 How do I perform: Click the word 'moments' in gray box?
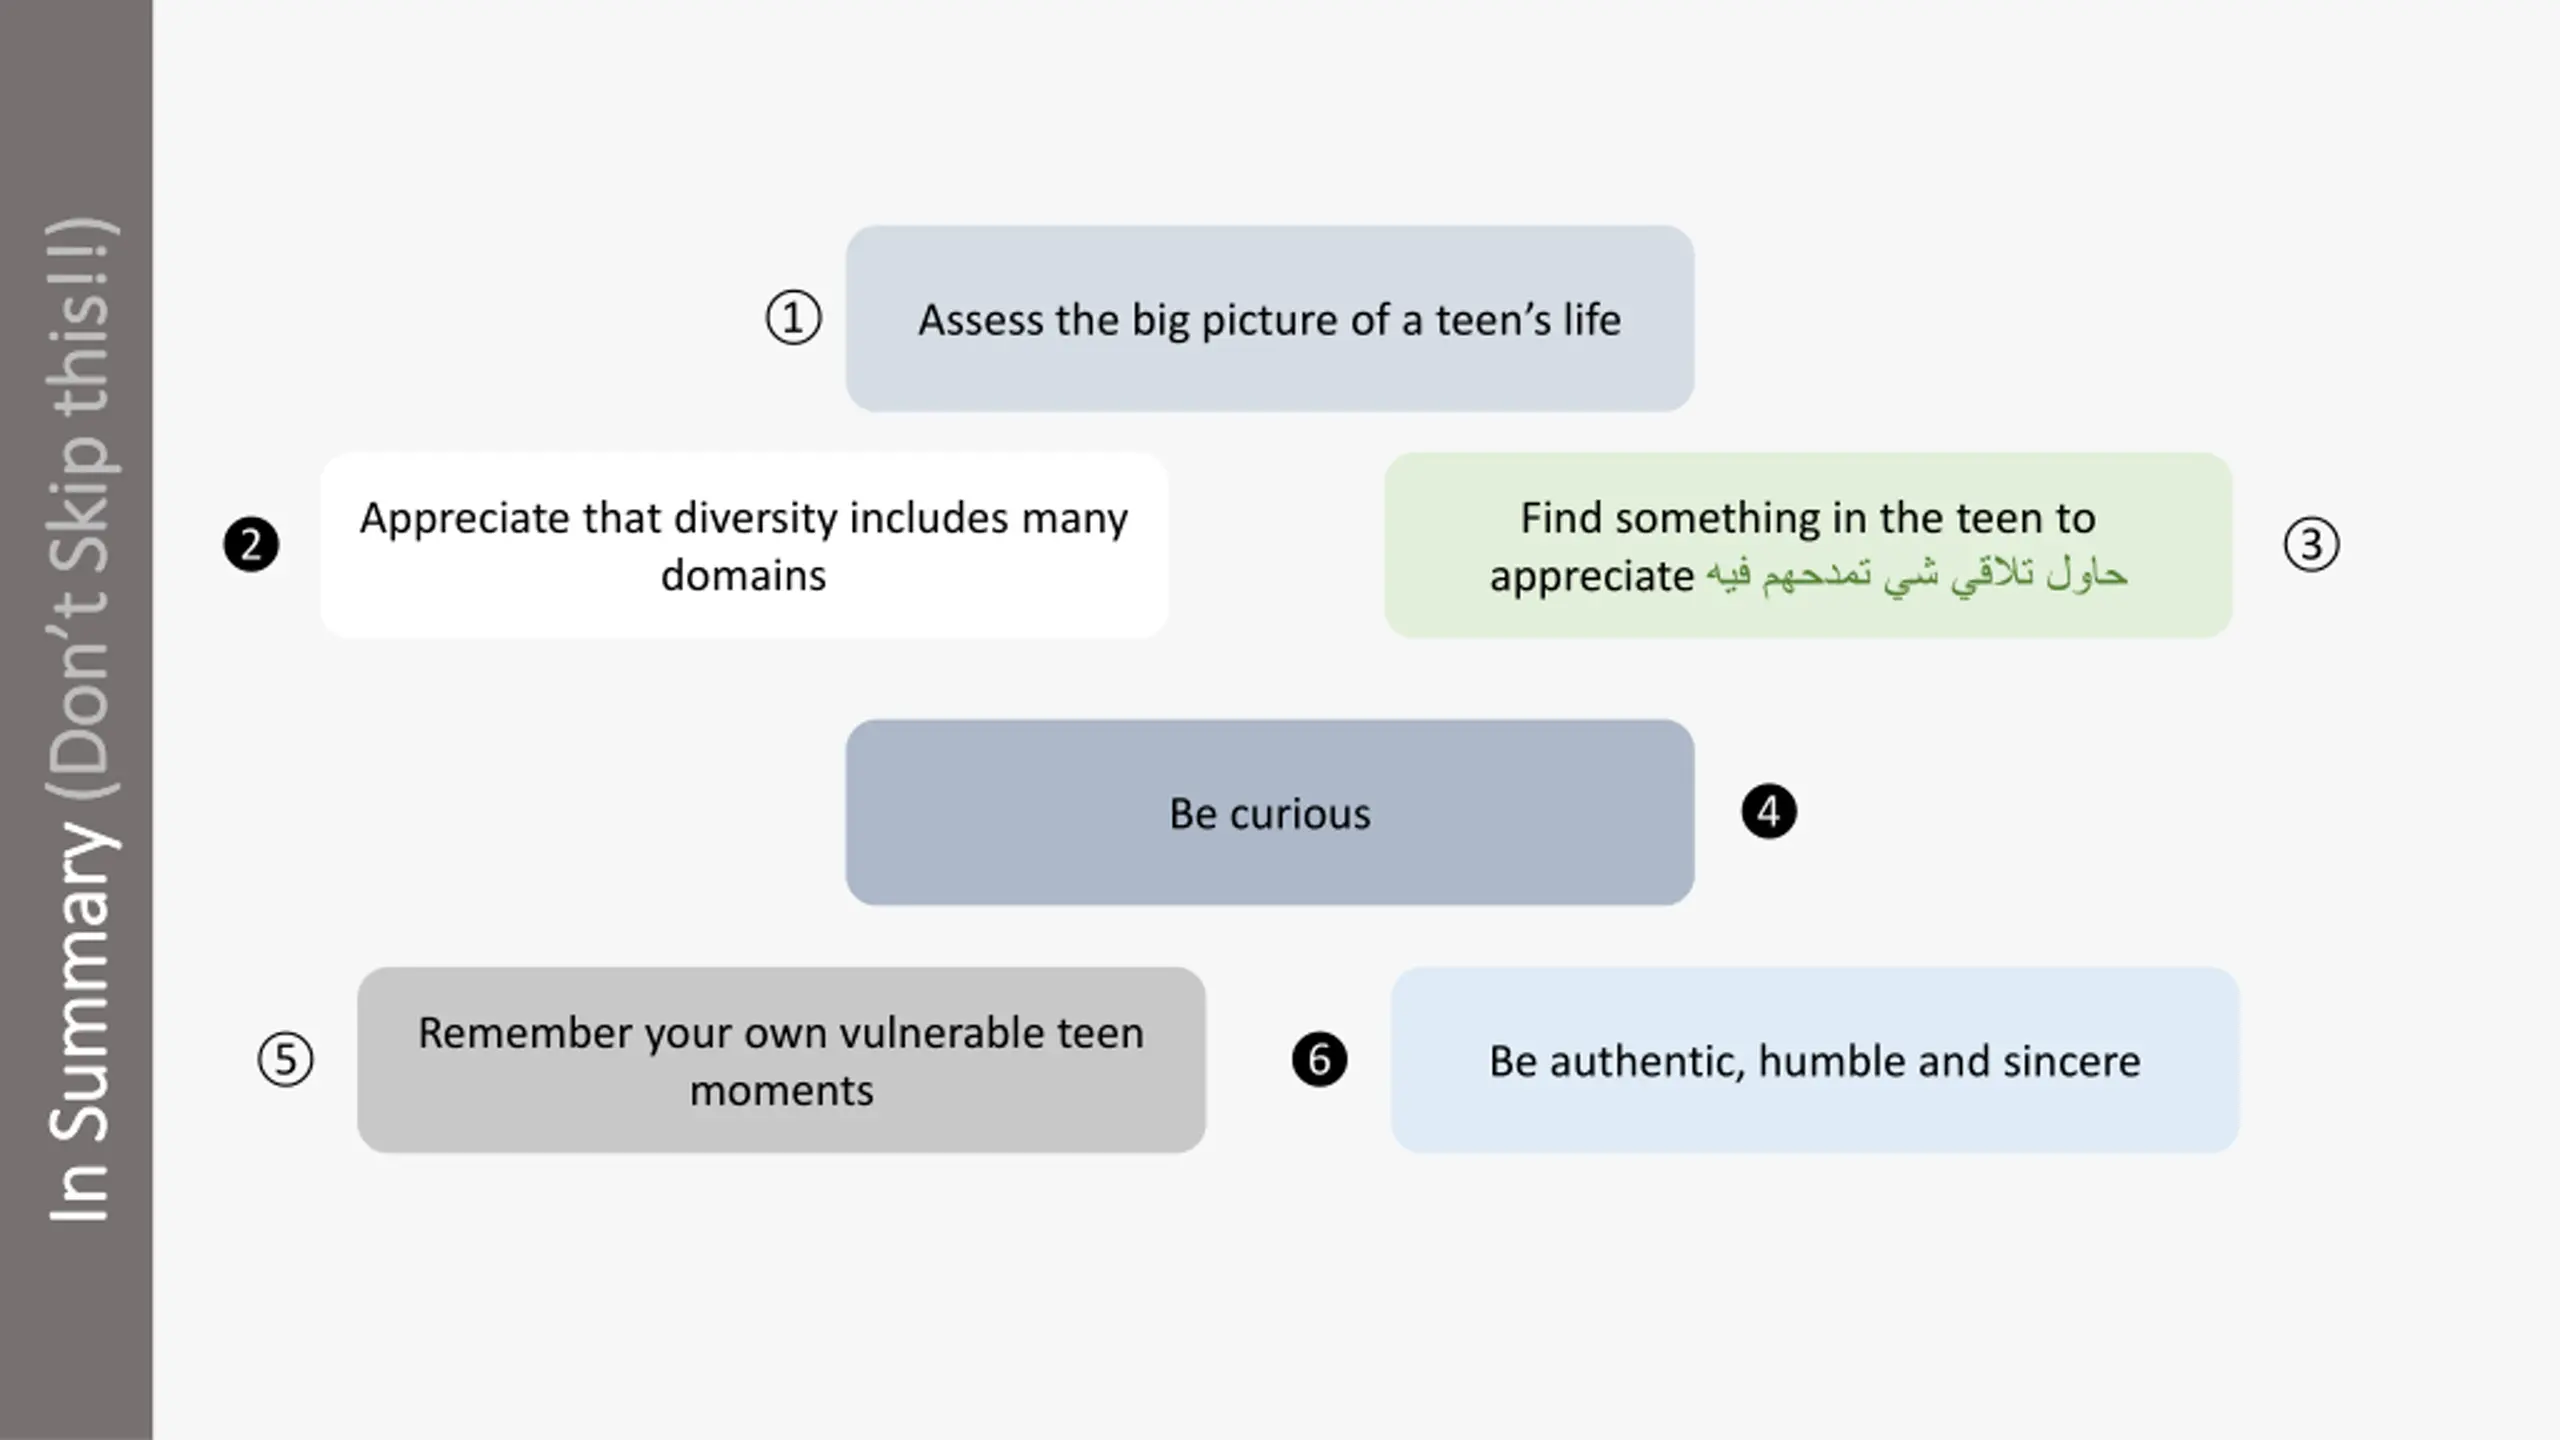(x=781, y=1090)
